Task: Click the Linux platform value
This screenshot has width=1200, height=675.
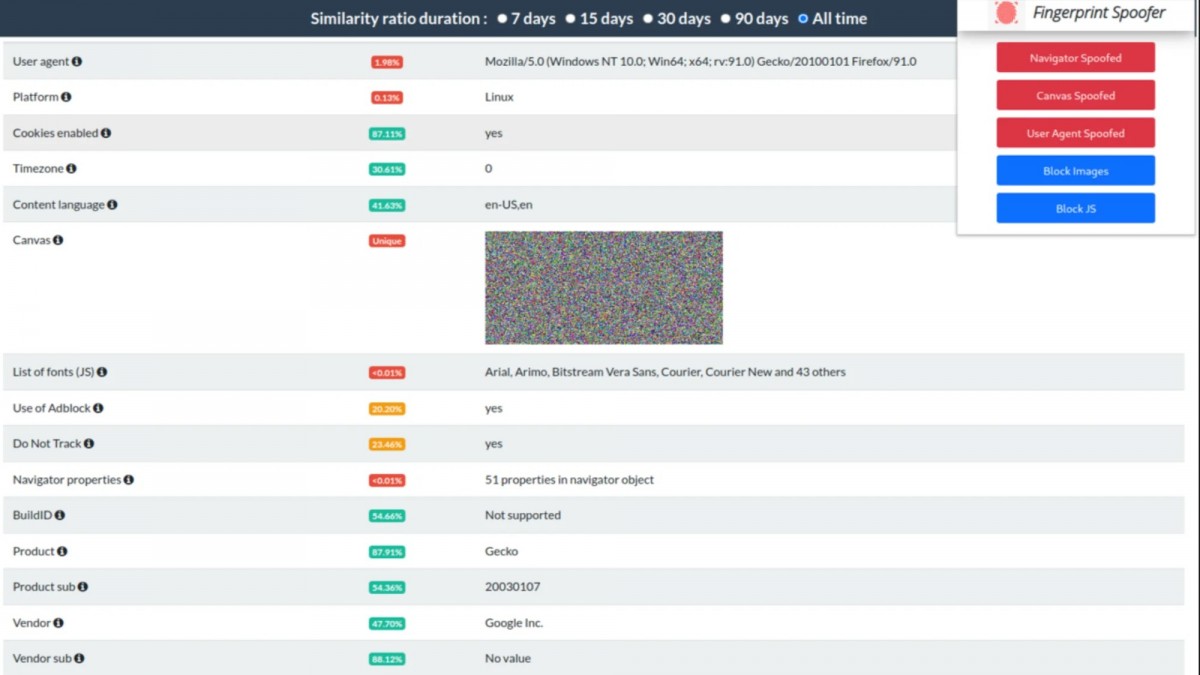Action: click(x=499, y=98)
